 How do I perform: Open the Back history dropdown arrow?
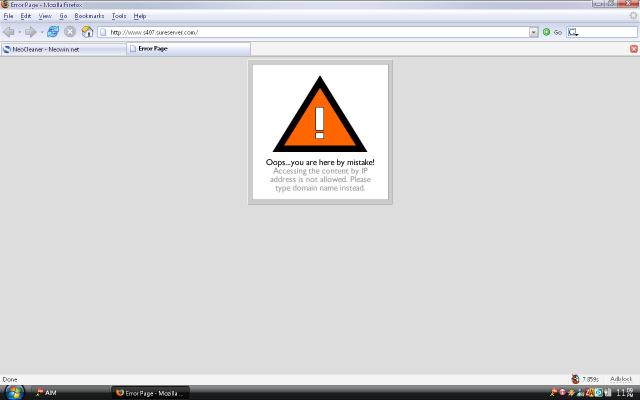pos(19,32)
